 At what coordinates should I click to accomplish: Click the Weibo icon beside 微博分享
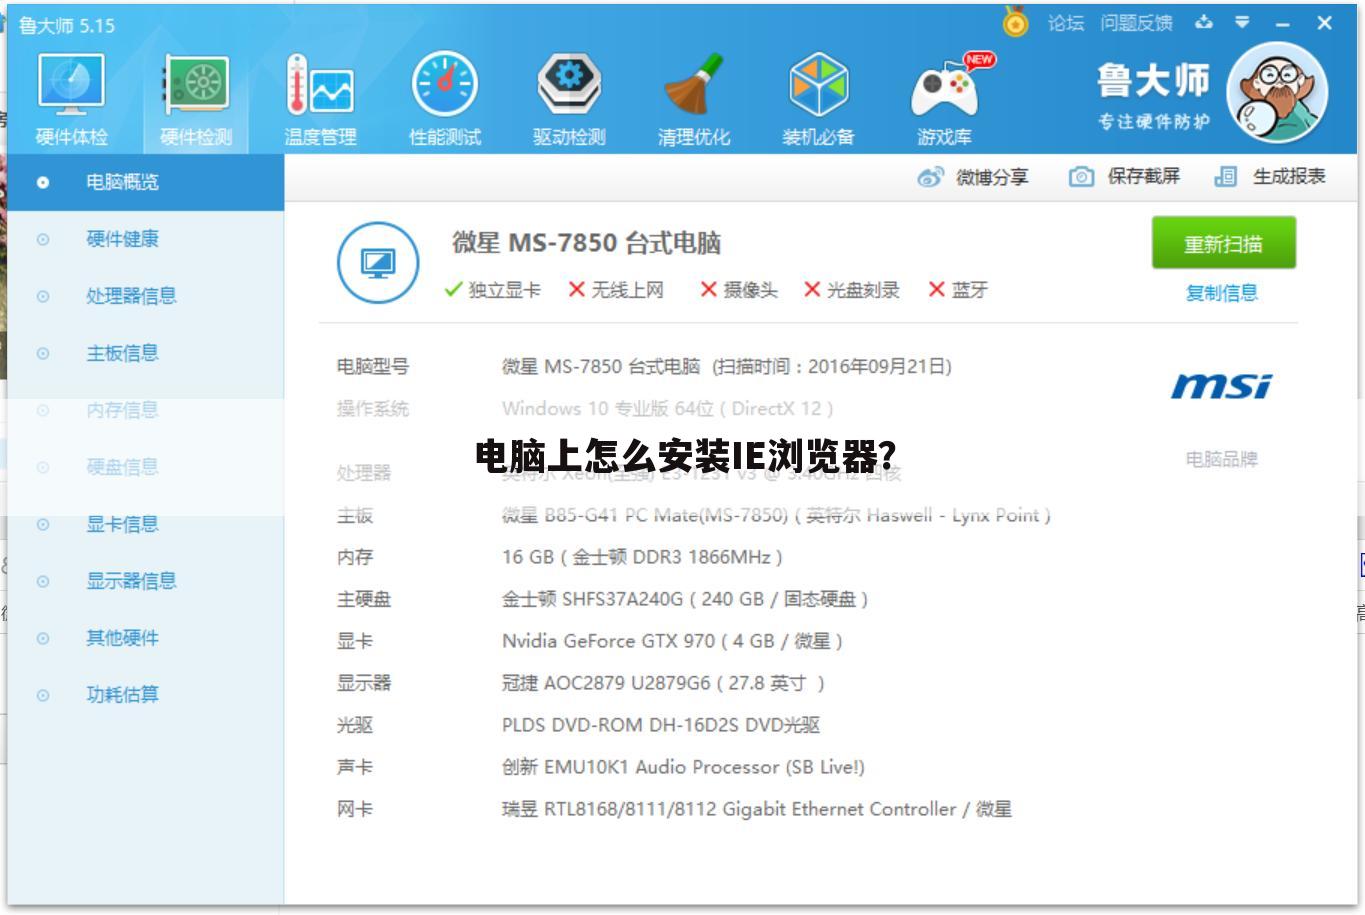930,177
